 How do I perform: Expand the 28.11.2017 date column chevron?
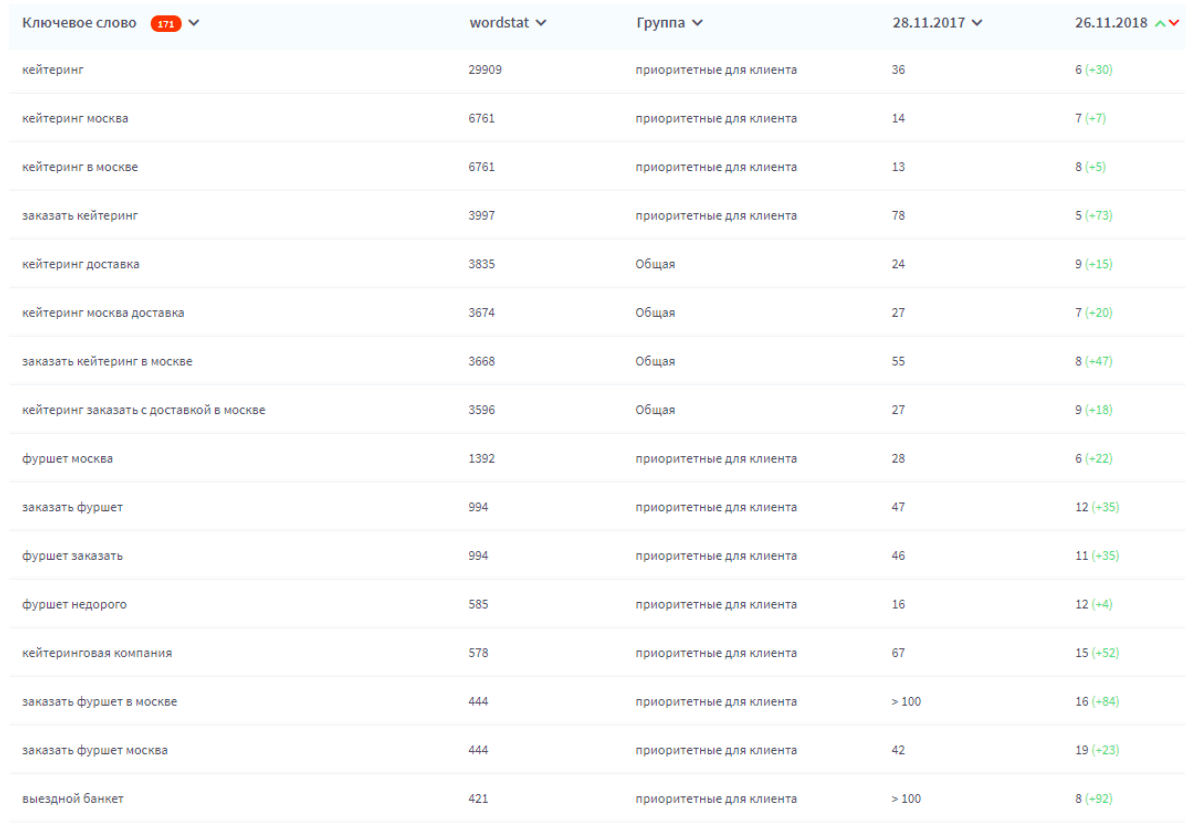[x=977, y=24]
